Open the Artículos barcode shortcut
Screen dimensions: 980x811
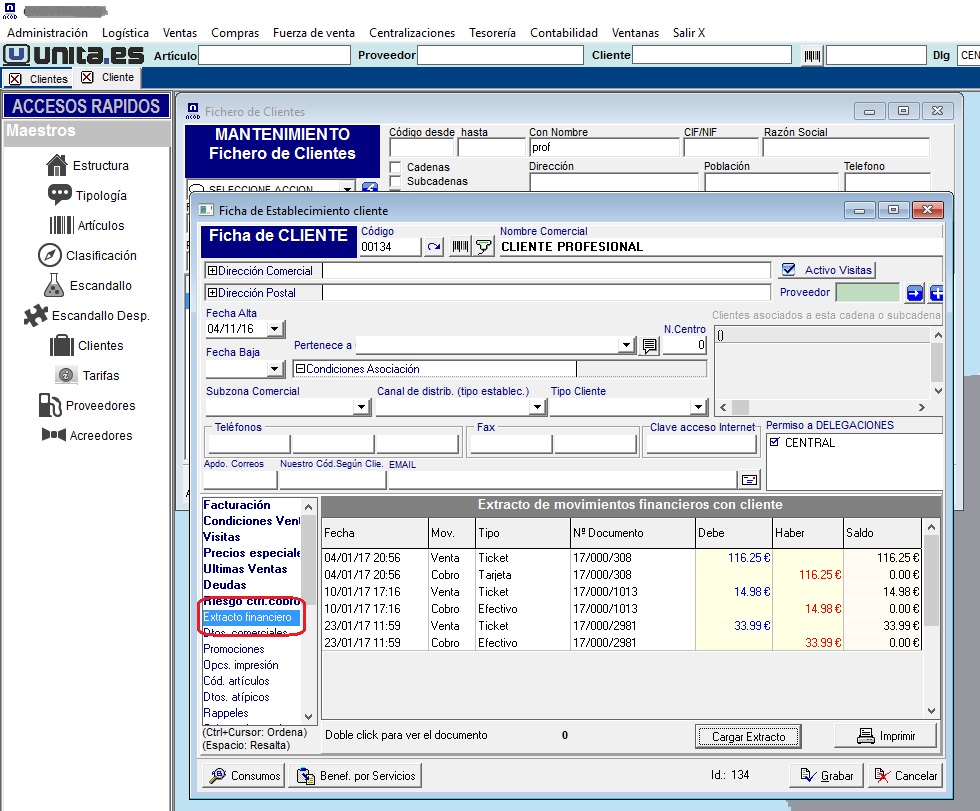point(87,225)
